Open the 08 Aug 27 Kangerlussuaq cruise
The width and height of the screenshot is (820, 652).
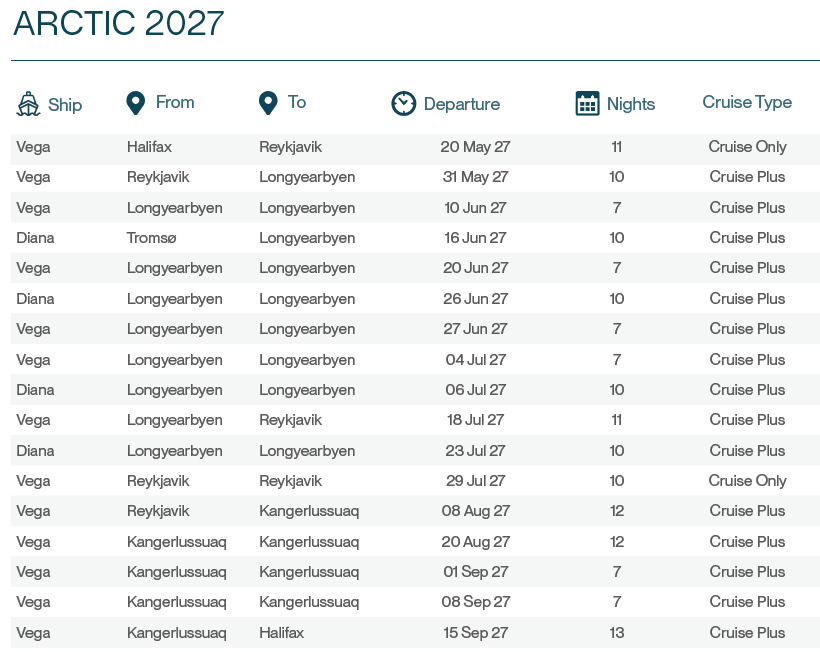tap(475, 511)
